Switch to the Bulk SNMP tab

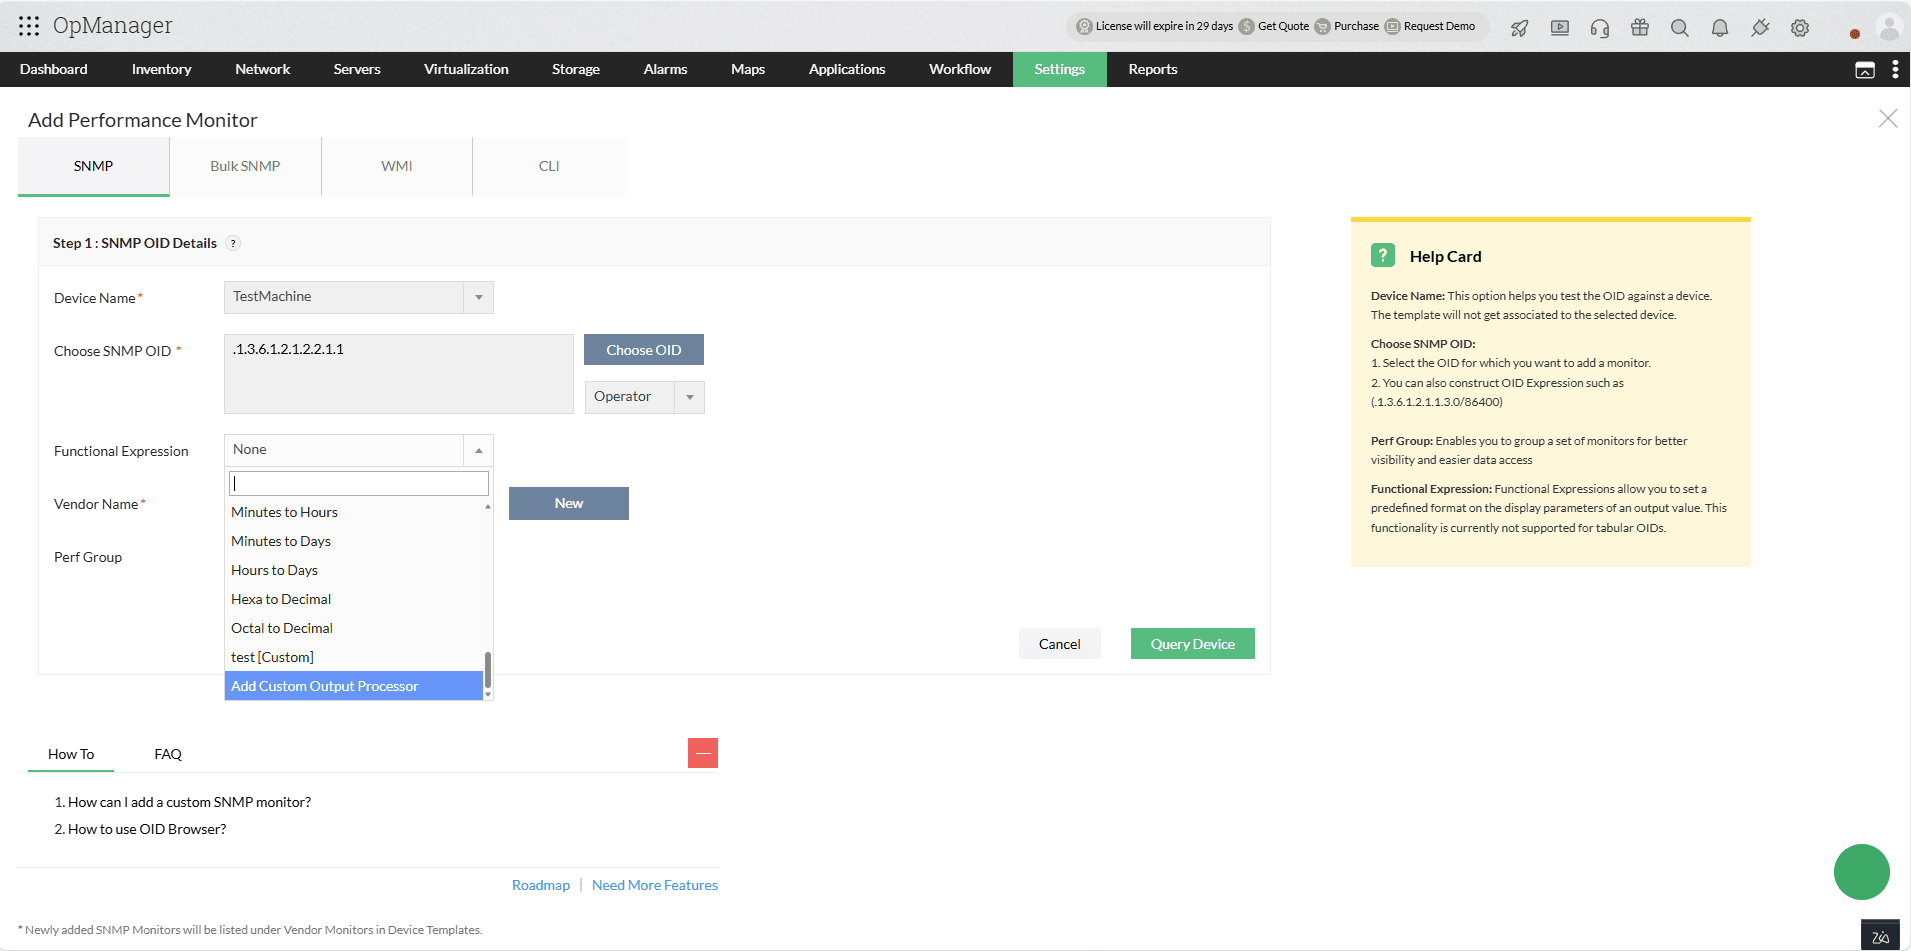[x=245, y=166]
